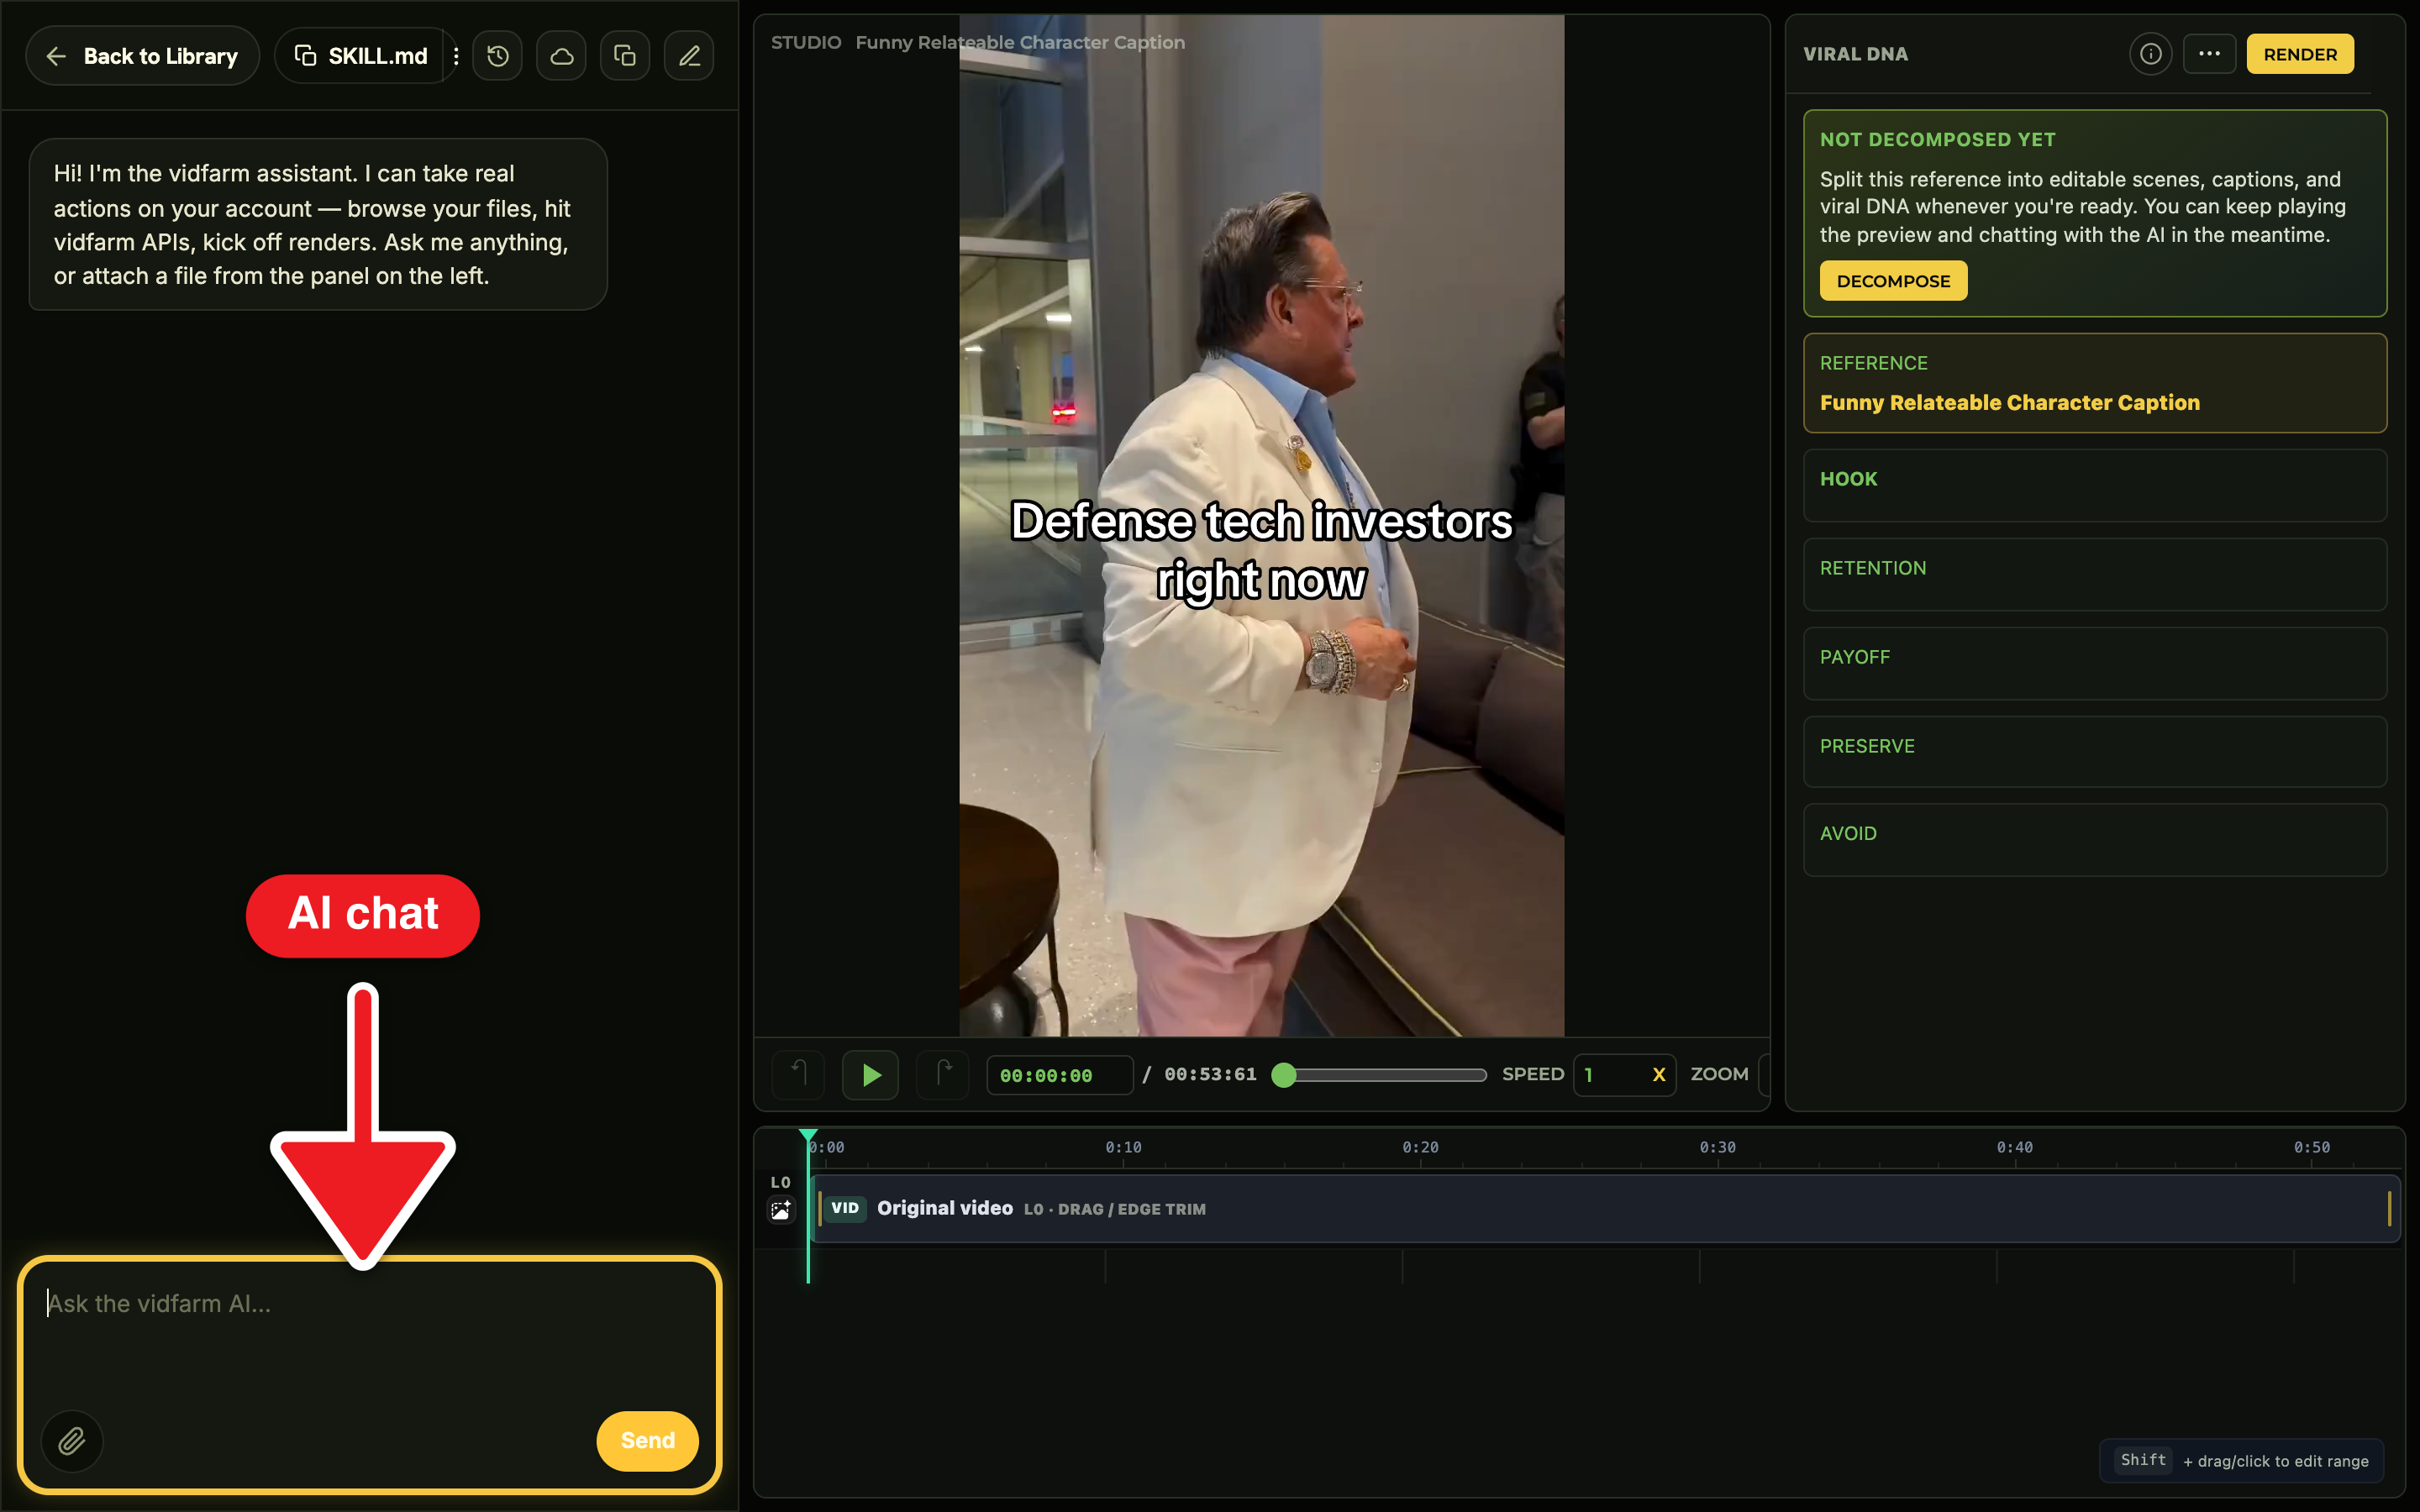The height and width of the screenshot is (1512, 2420).
Task: Click the copy icon in top toolbar
Action: (625, 56)
